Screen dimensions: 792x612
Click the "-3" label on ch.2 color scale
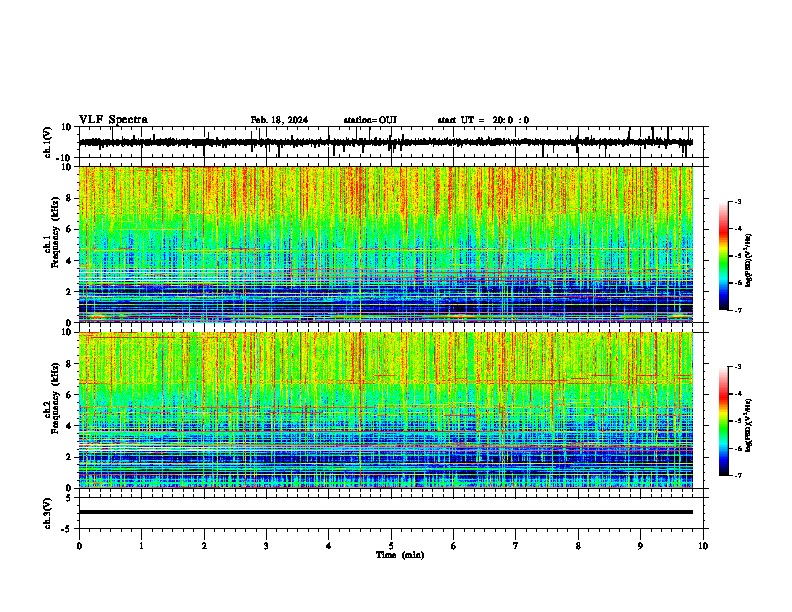coord(737,367)
